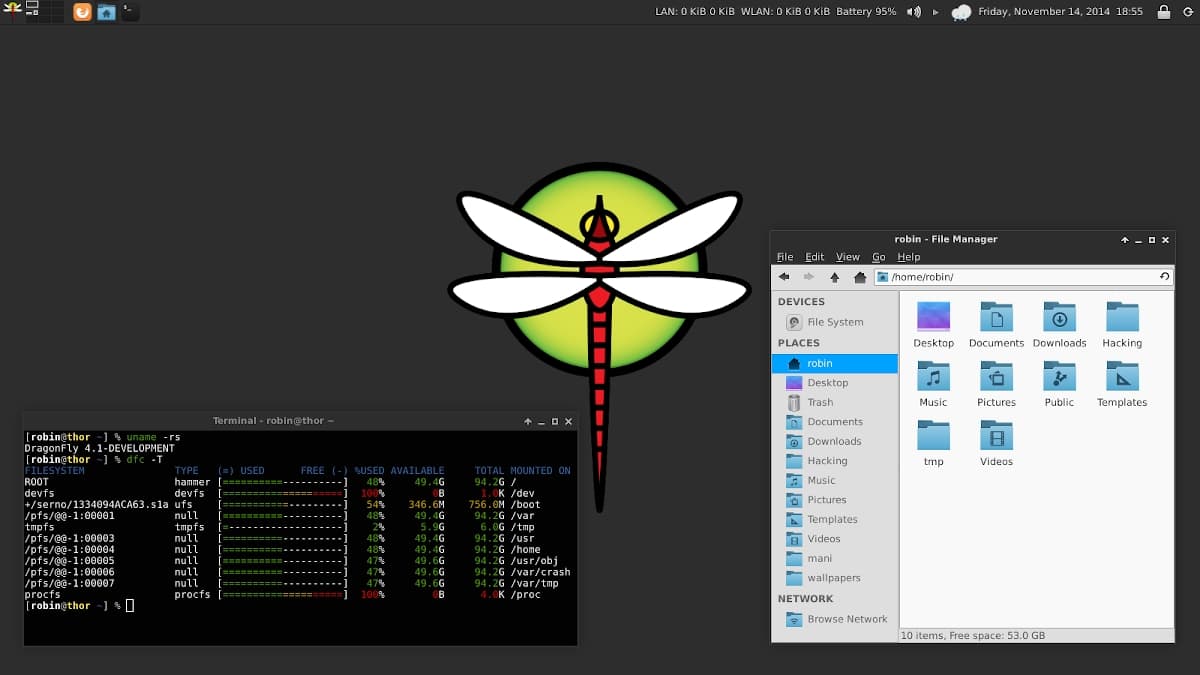Click the Home icon in File Manager toolbar
Screen dimensions: 1200x675
pos(859,277)
